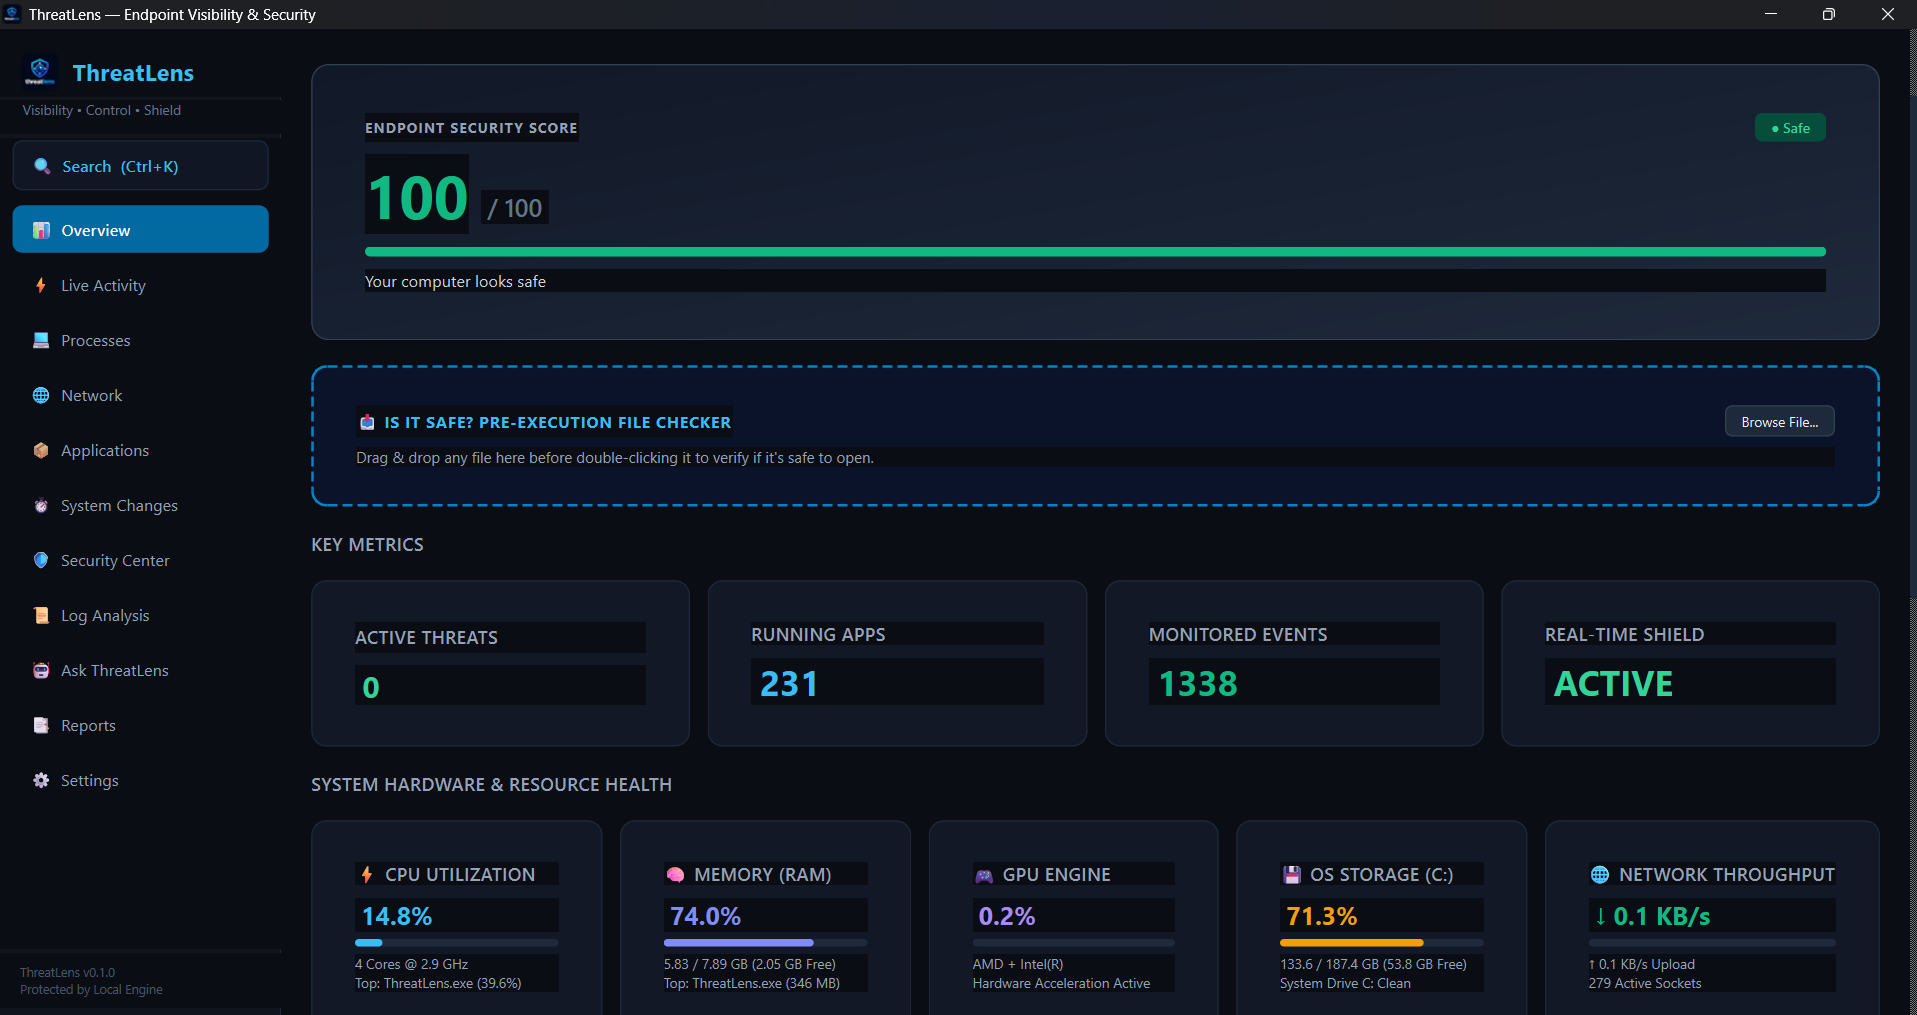Viewport: 1917px width, 1015px height.
Task: Click the Safe status badge
Action: [x=1790, y=128]
